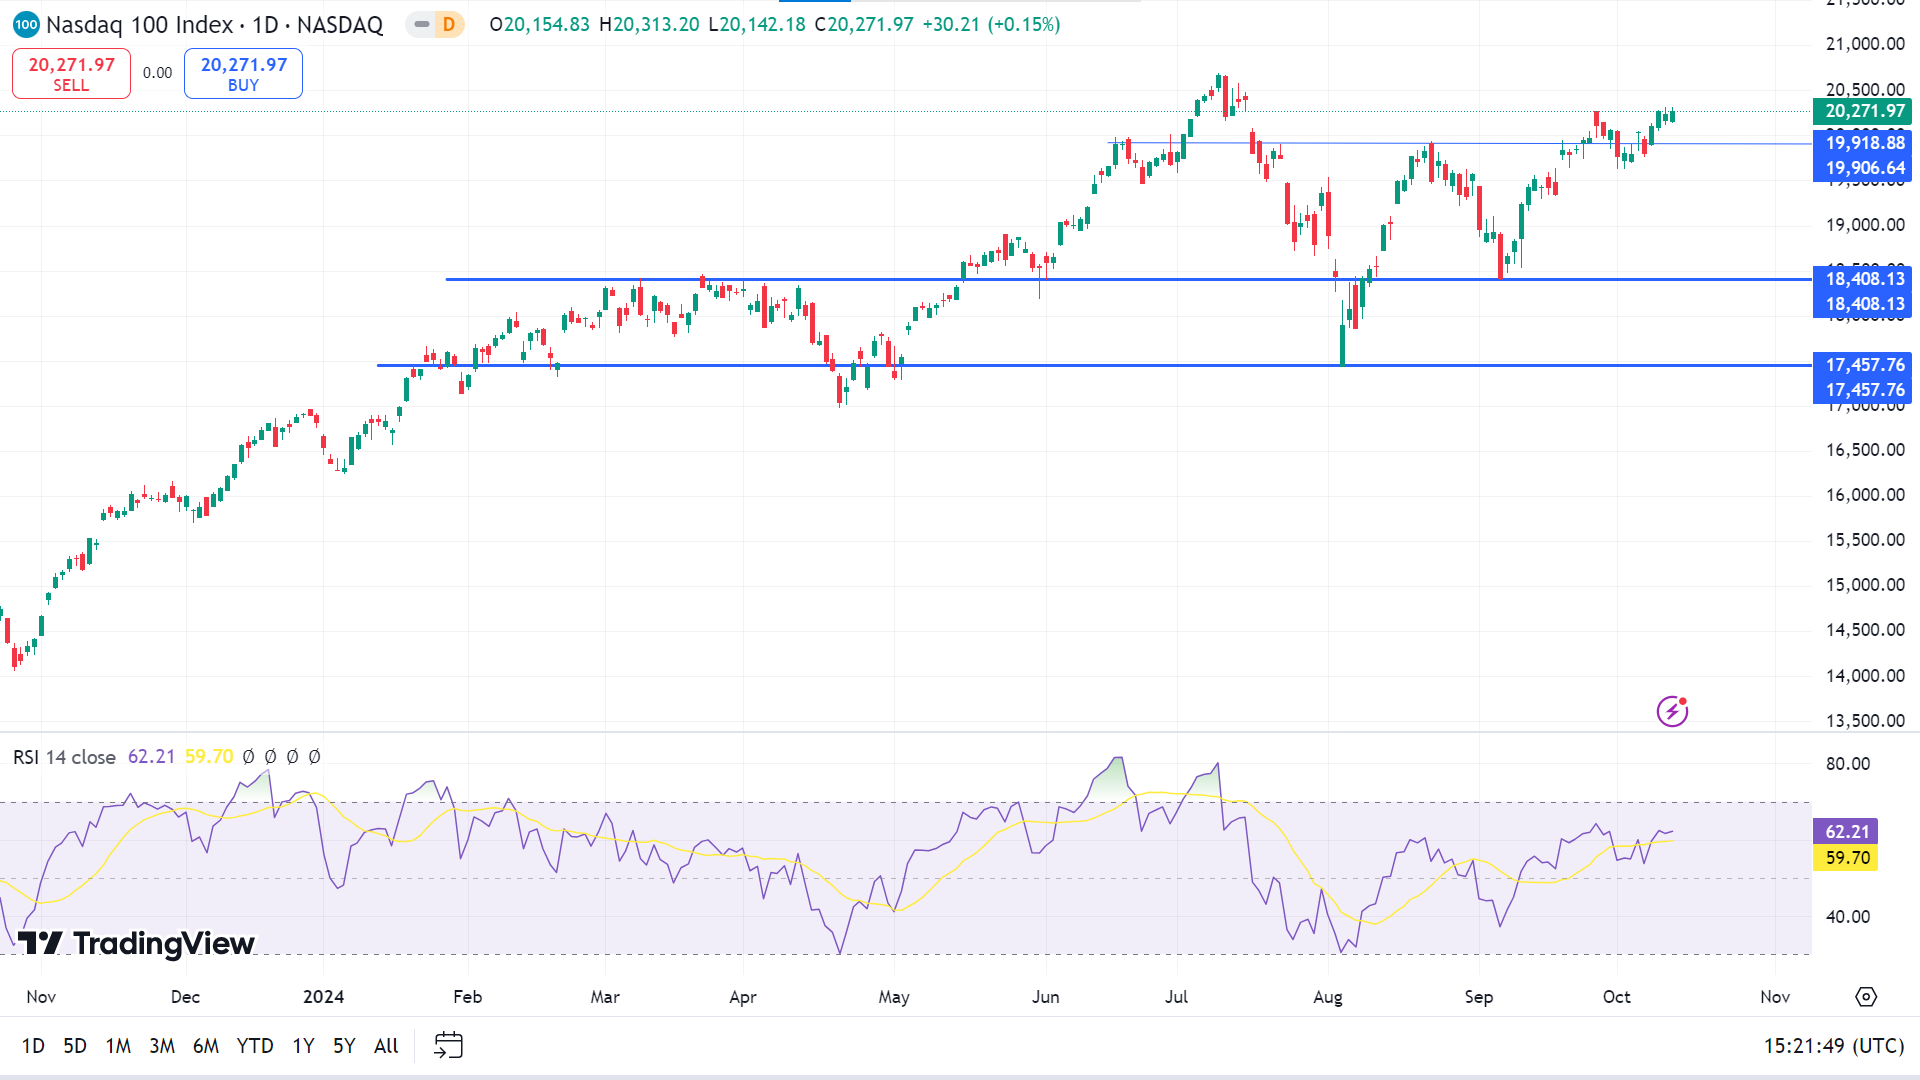Click the spread value 0.00 between SELL and BUY
The image size is (1920, 1080).
157,73
